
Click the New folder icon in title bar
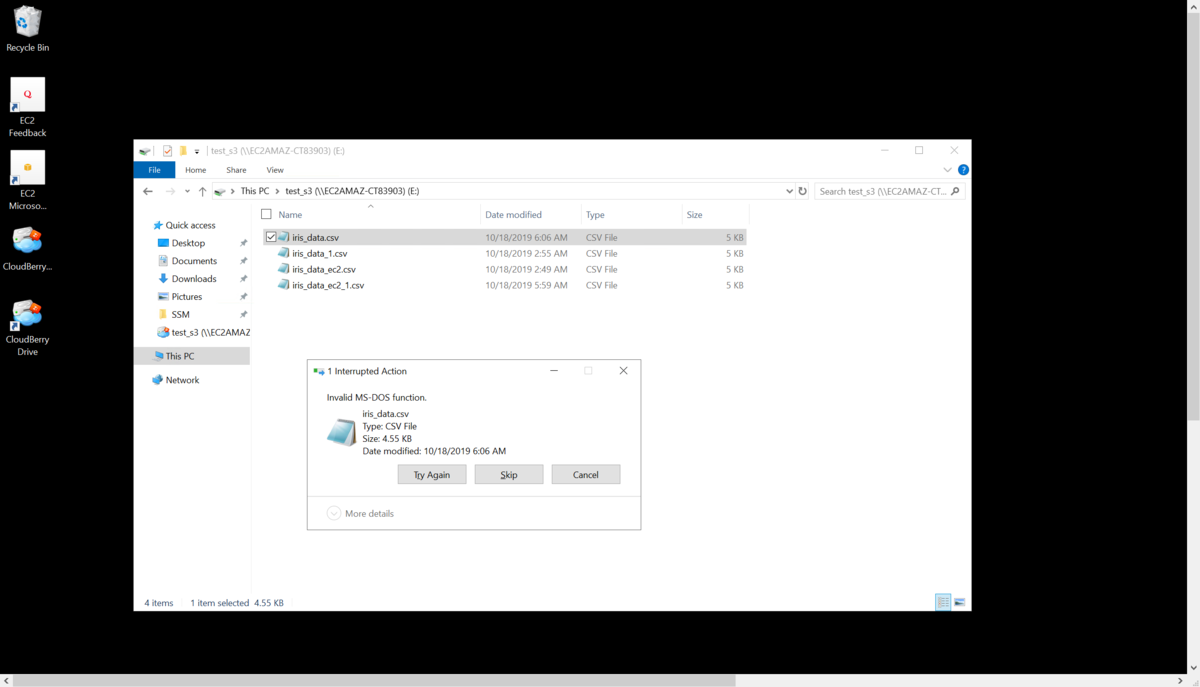183,151
